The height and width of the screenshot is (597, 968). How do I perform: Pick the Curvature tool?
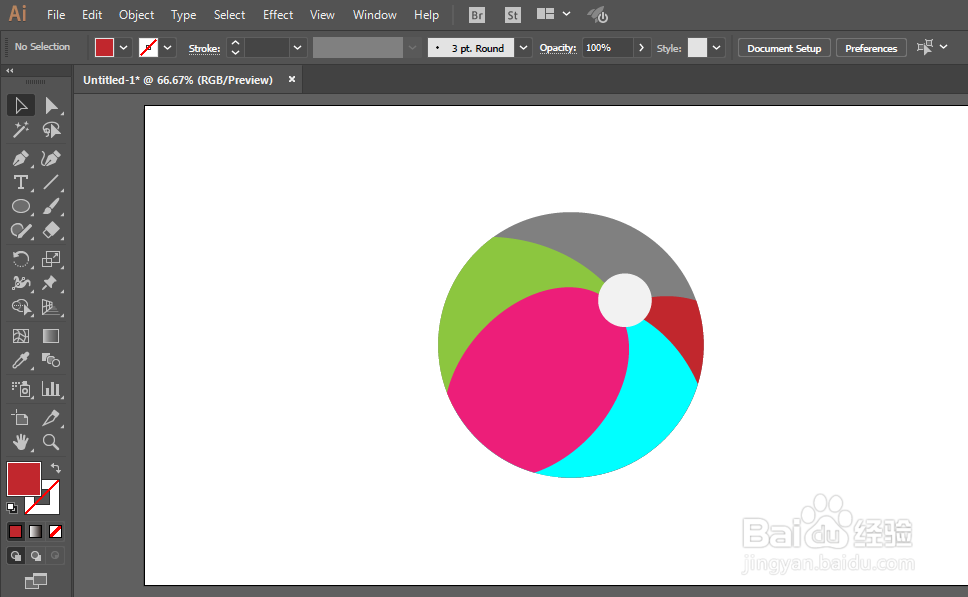pos(51,159)
